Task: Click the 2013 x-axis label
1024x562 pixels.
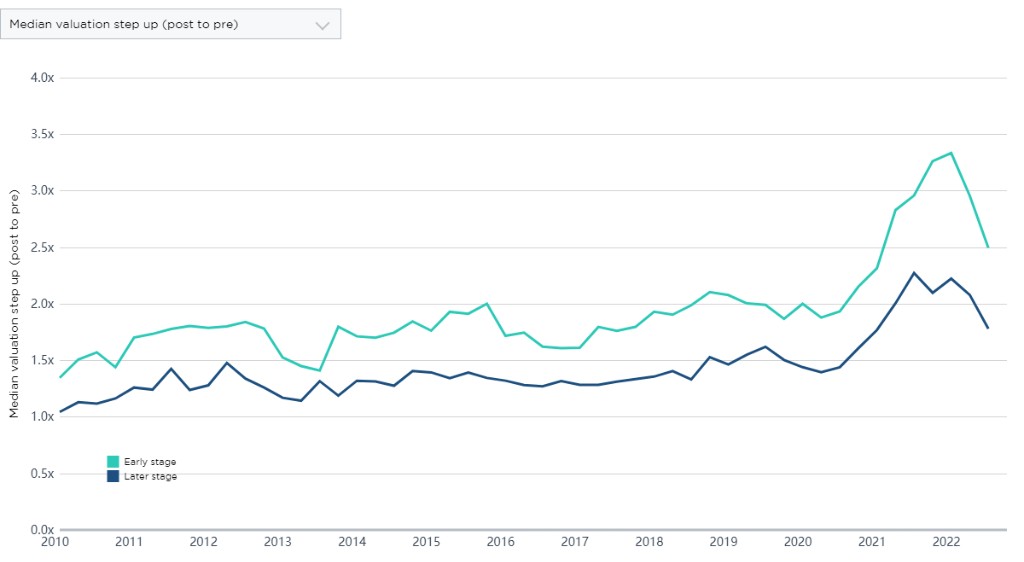Action: tap(277, 542)
